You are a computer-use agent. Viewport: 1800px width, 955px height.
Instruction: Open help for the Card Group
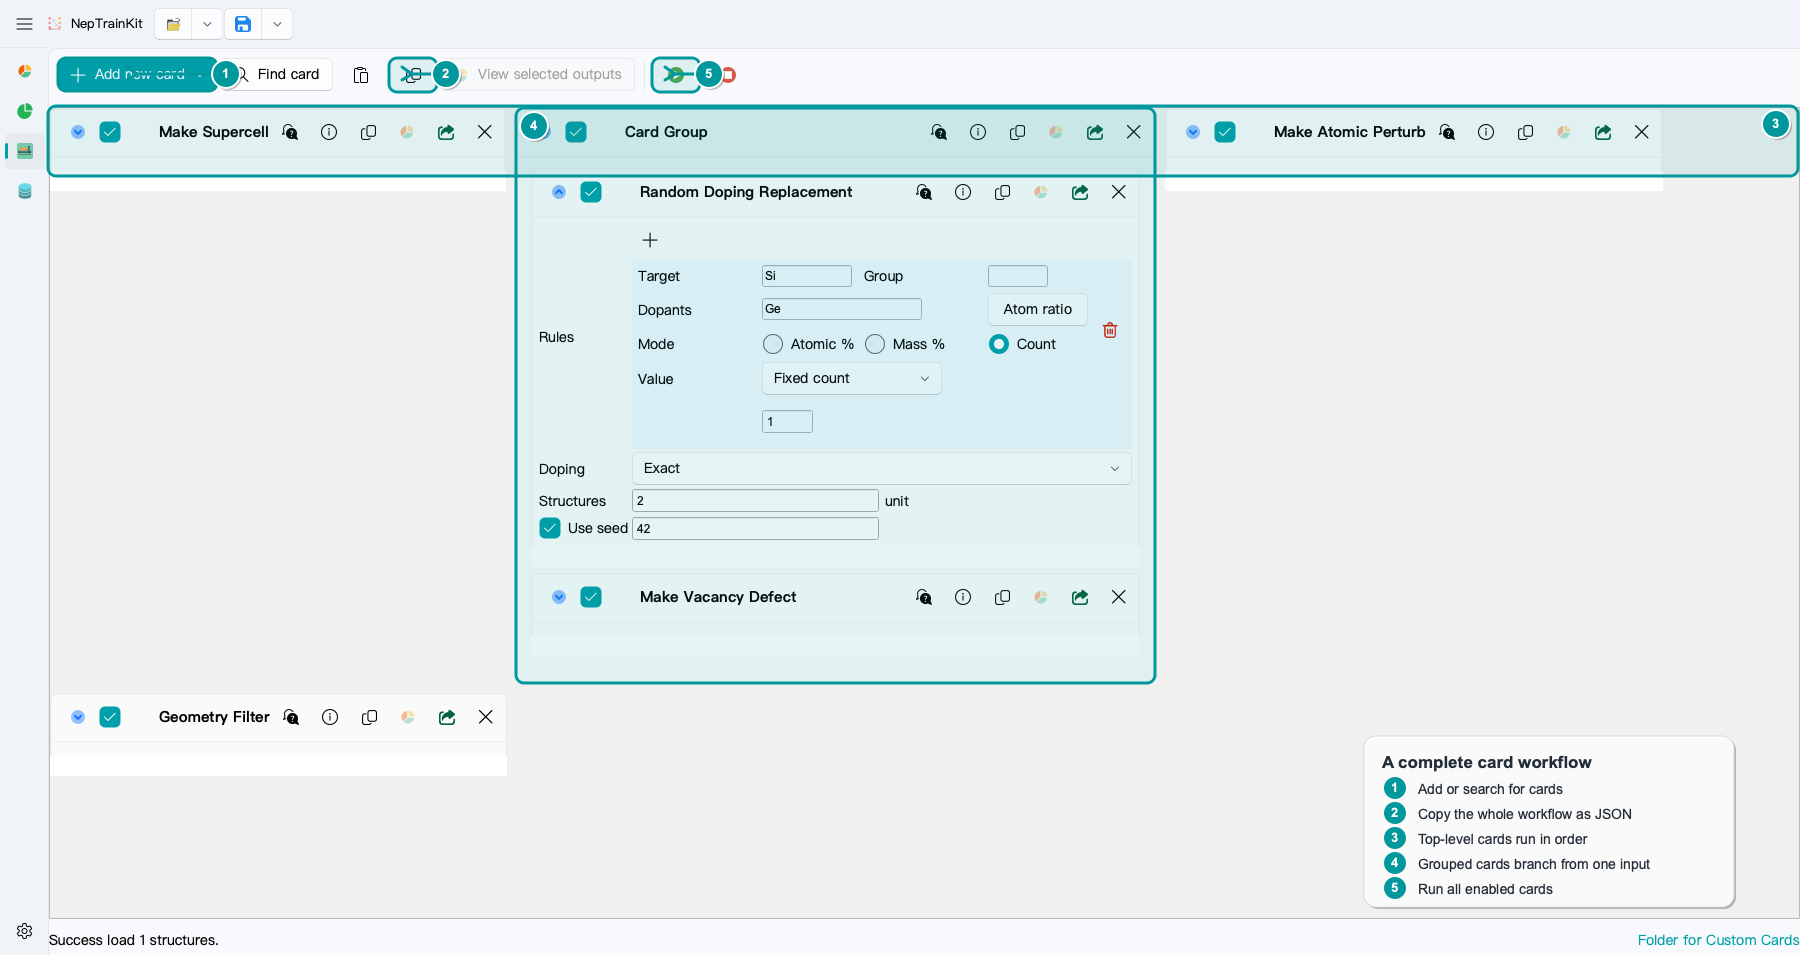[939, 132]
